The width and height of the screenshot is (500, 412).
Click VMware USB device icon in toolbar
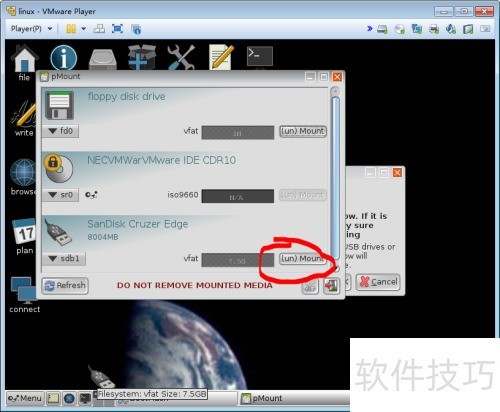click(468, 29)
